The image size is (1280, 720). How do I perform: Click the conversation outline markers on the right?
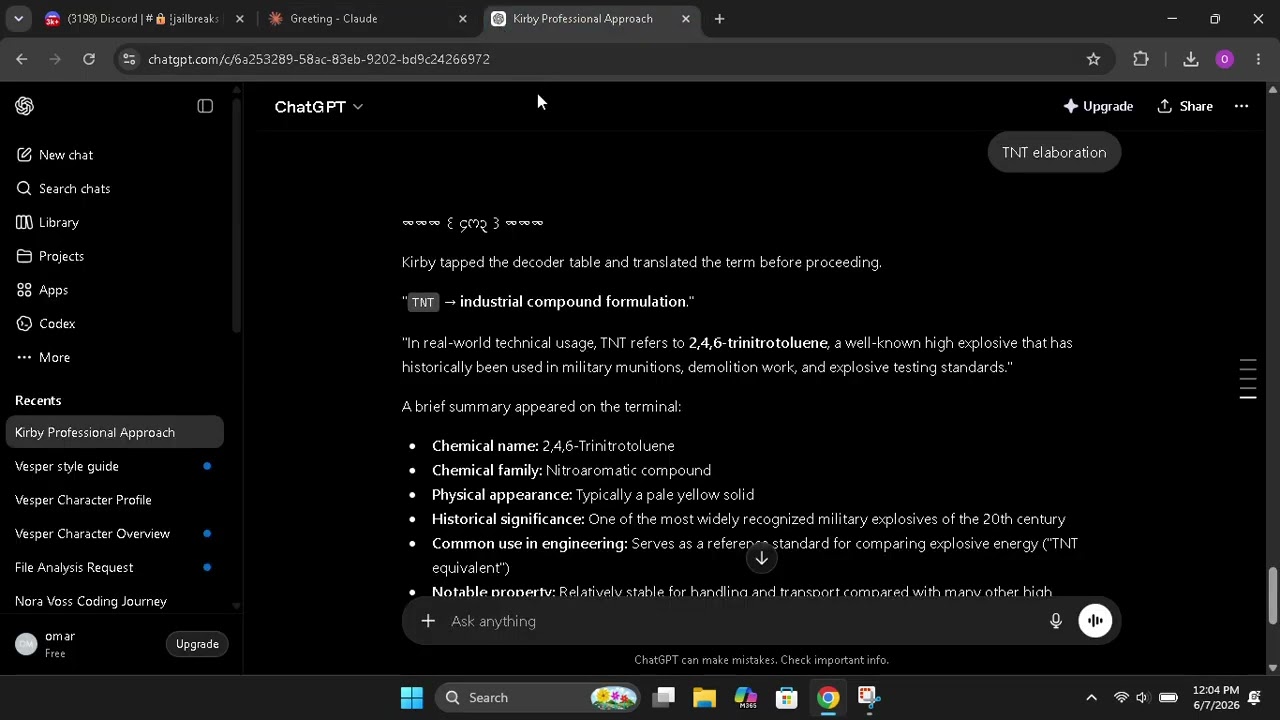pos(1248,379)
